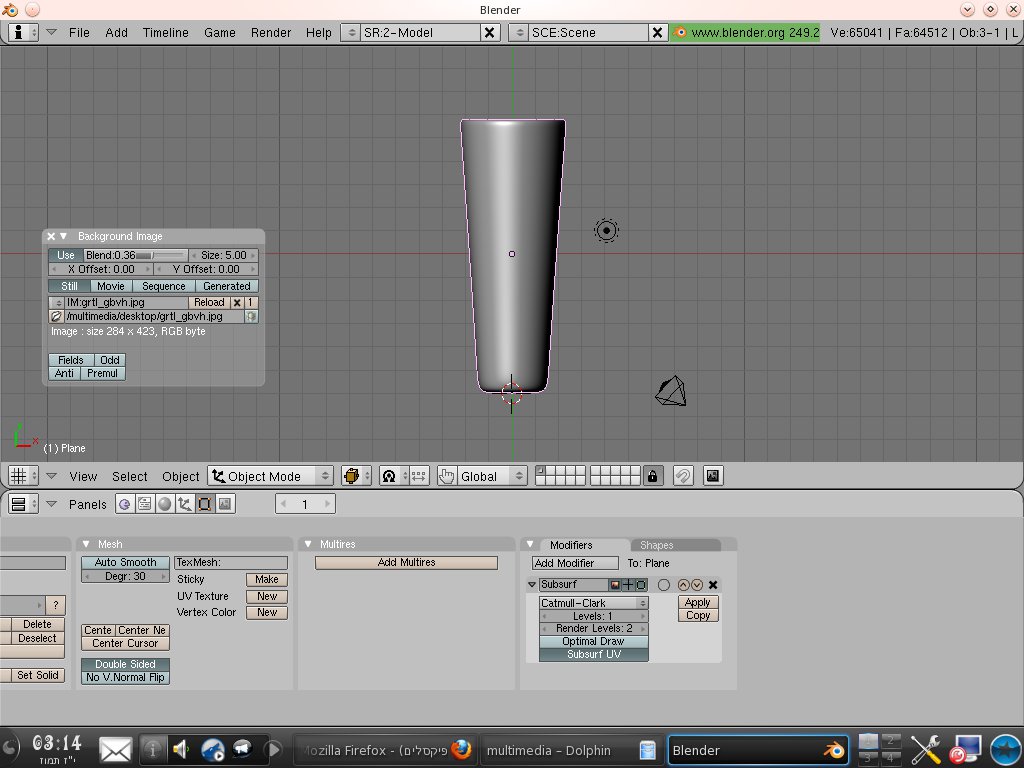Image resolution: width=1024 pixels, height=768 pixels.
Task: Switch to the Shapes tab
Action: pyautogui.click(x=657, y=545)
